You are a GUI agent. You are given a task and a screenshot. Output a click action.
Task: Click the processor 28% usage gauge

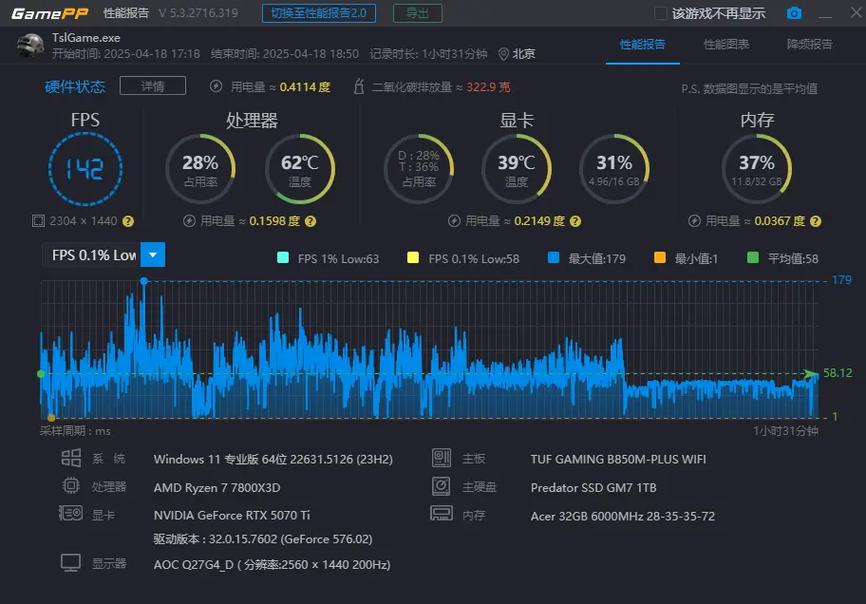pyautogui.click(x=200, y=169)
